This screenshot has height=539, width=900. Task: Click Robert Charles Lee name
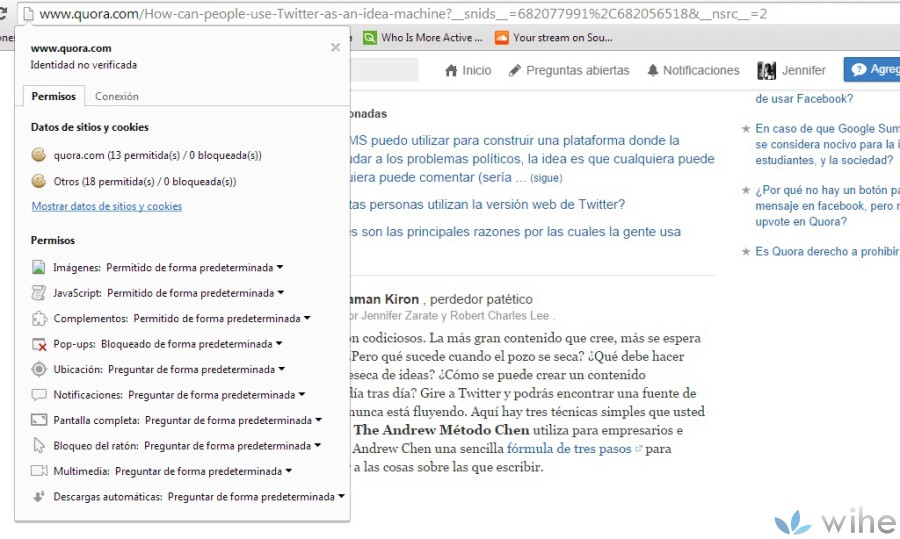coord(499,316)
